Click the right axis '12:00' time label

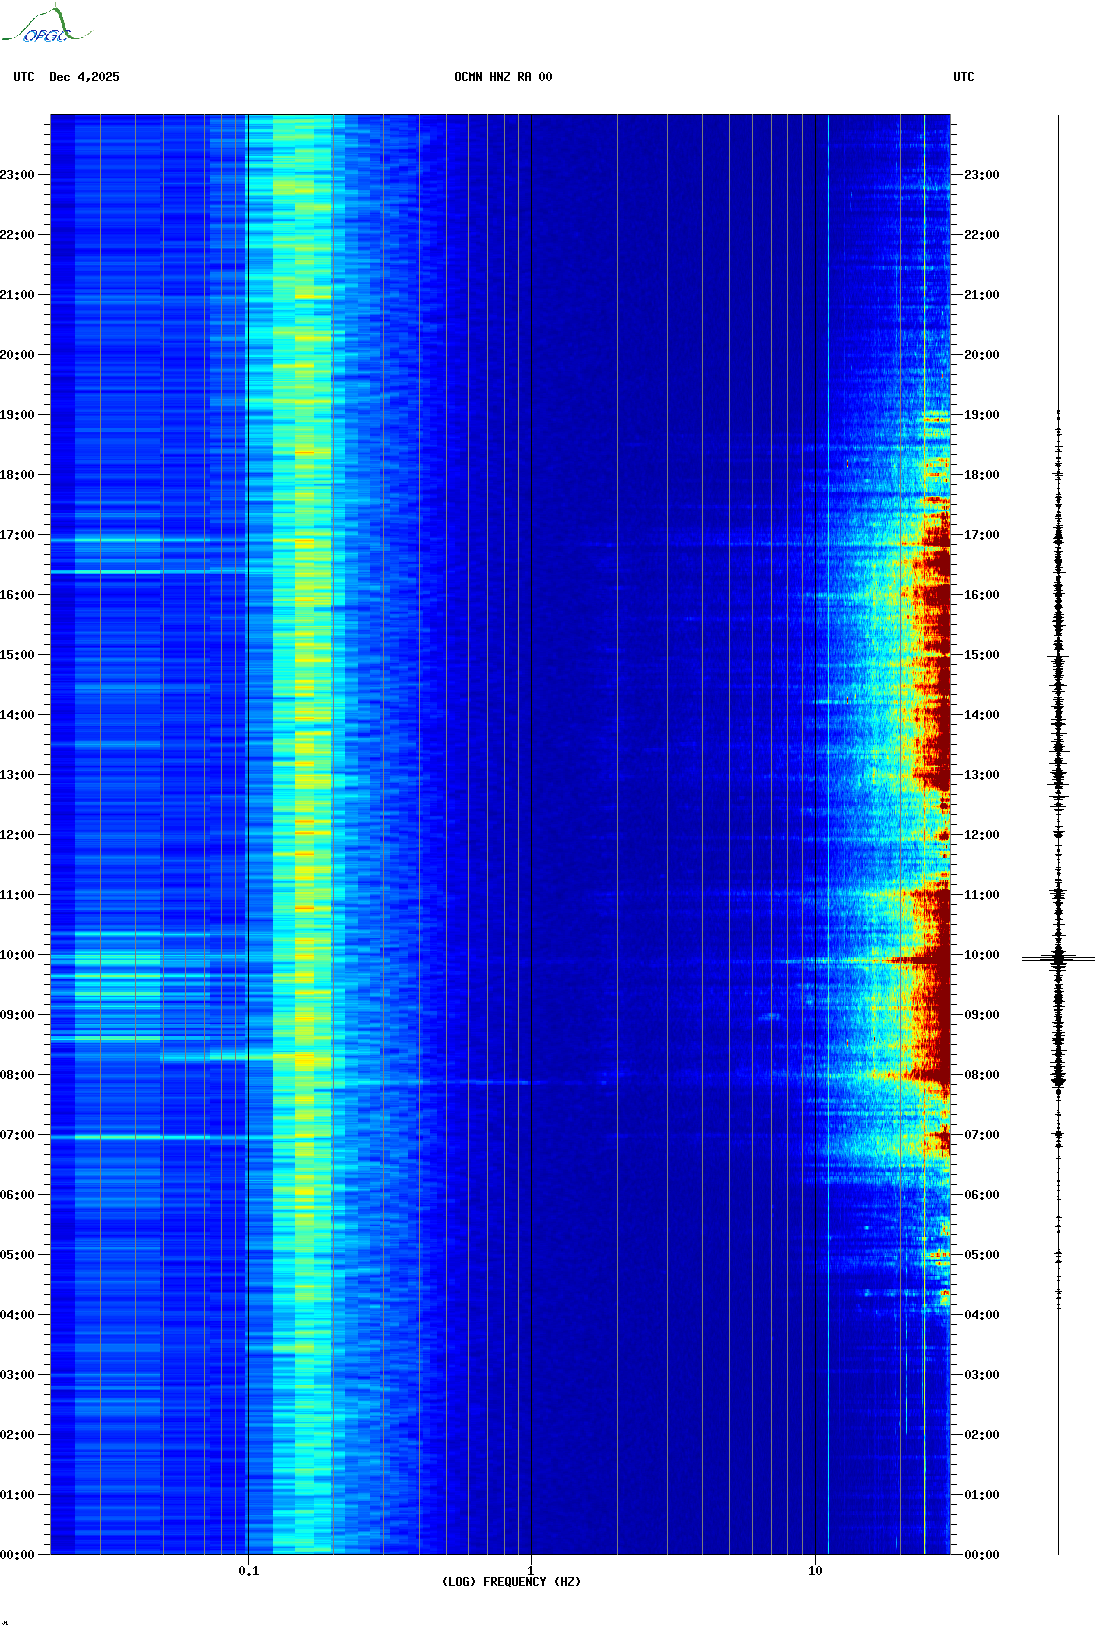click(982, 835)
